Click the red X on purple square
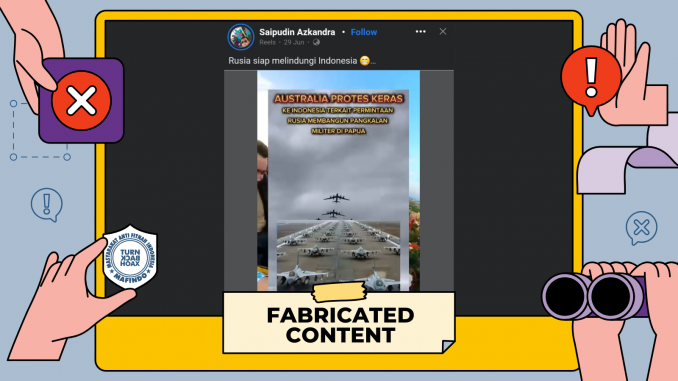The width and height of the screenshot is (678, 381). (81, 101)
